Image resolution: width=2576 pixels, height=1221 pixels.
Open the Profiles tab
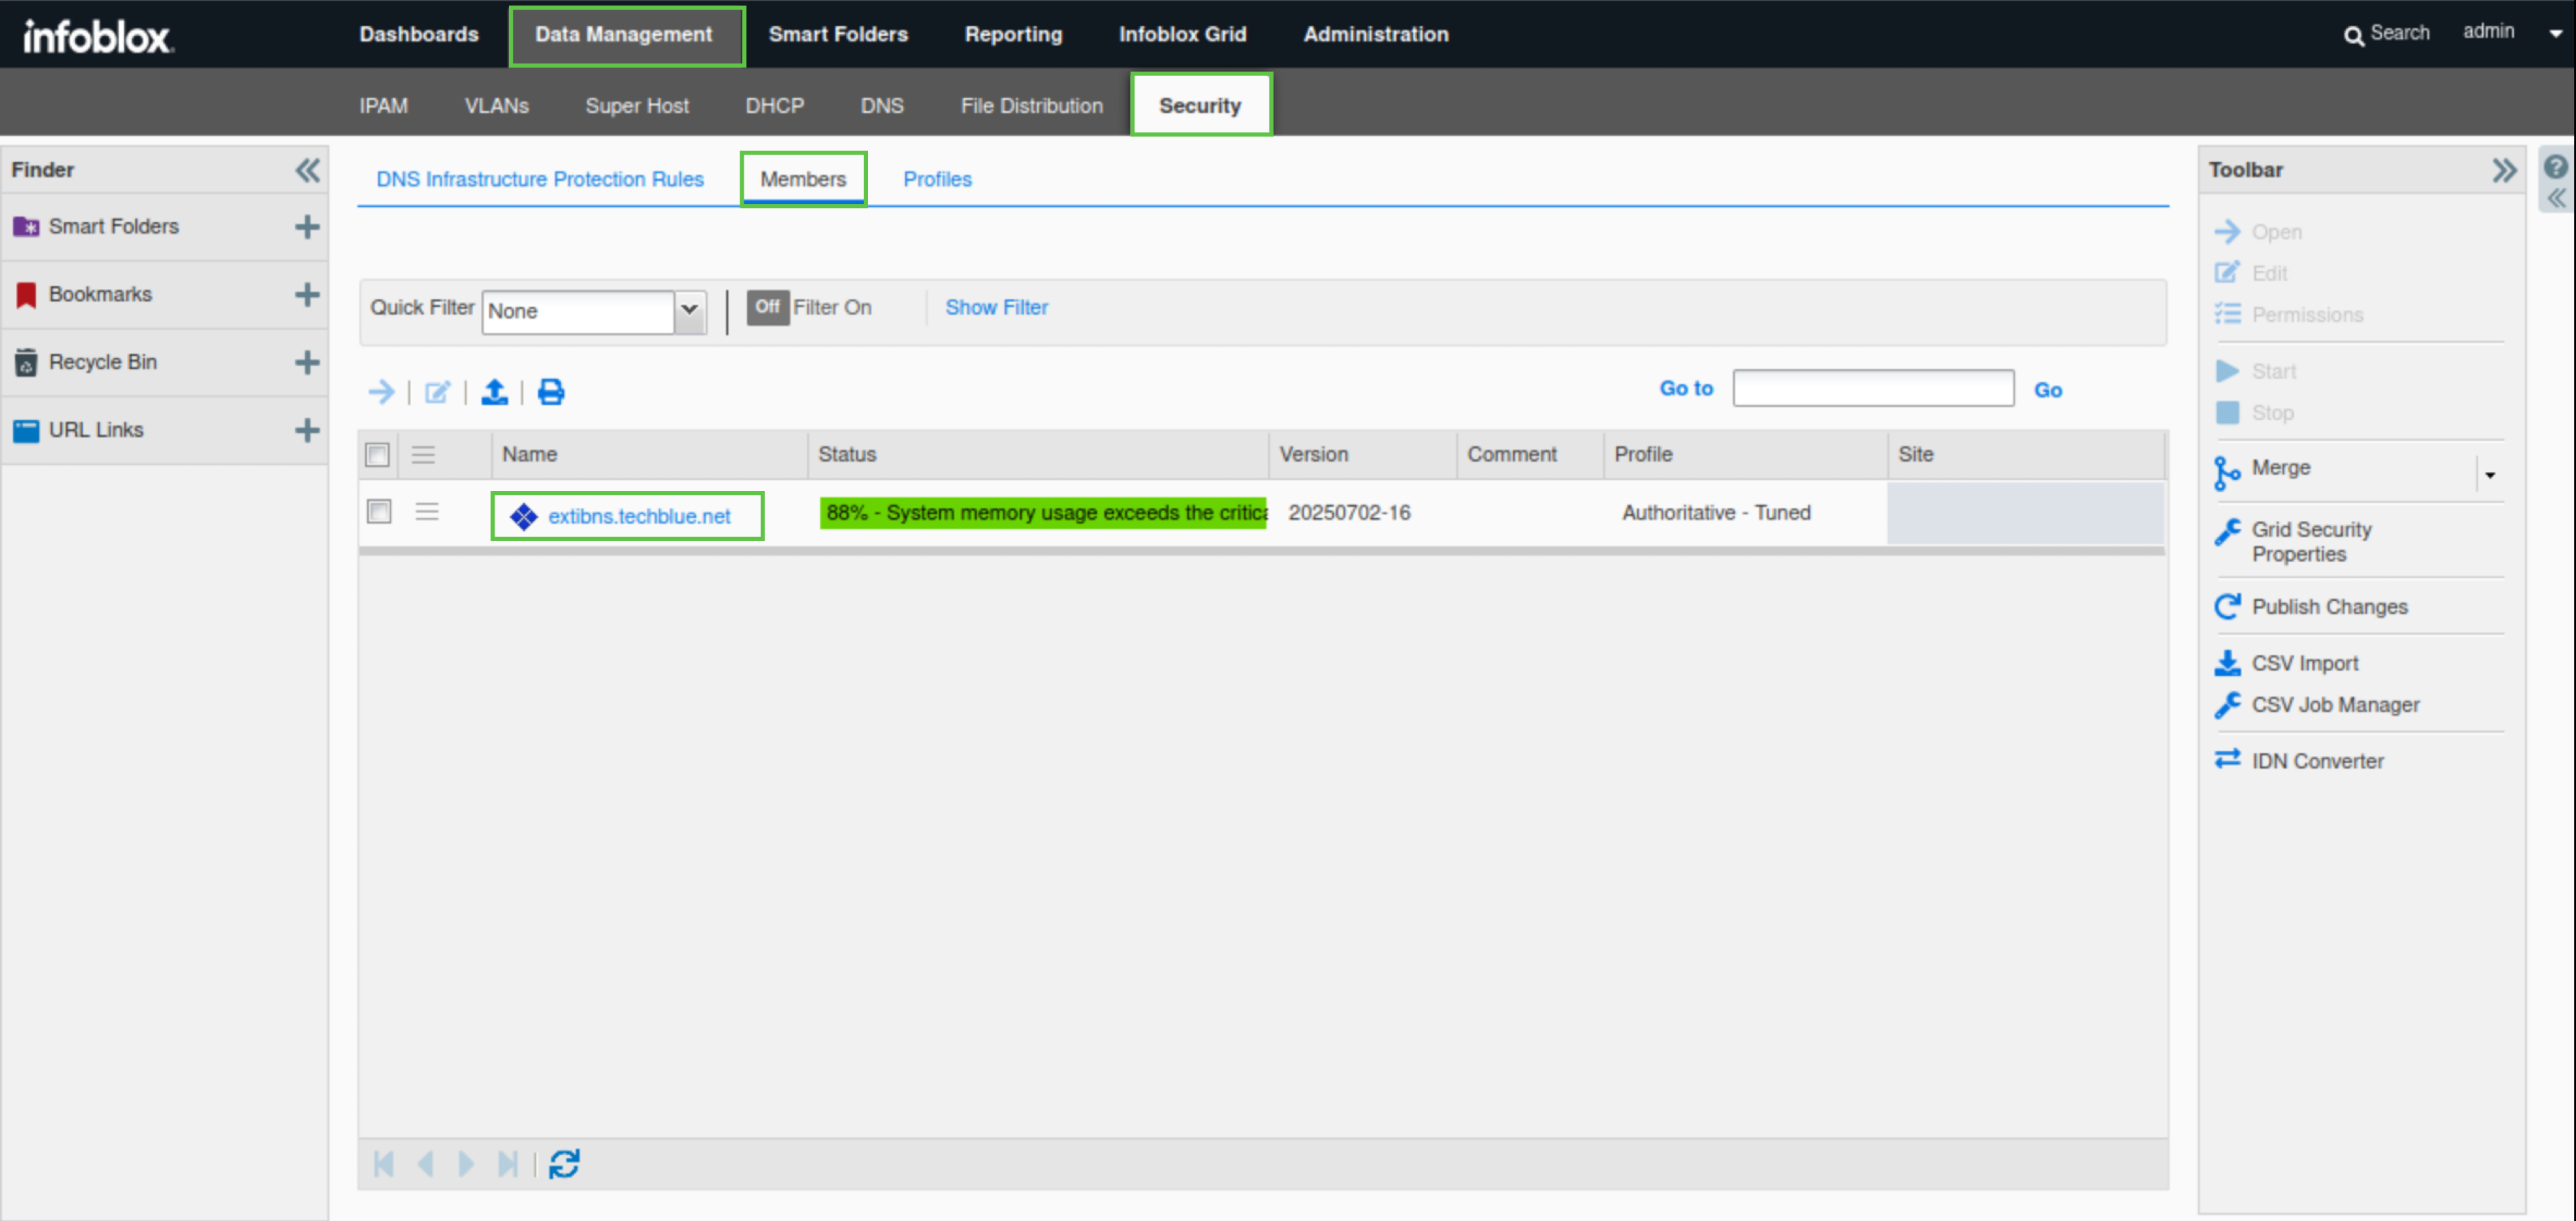[937, 179]
